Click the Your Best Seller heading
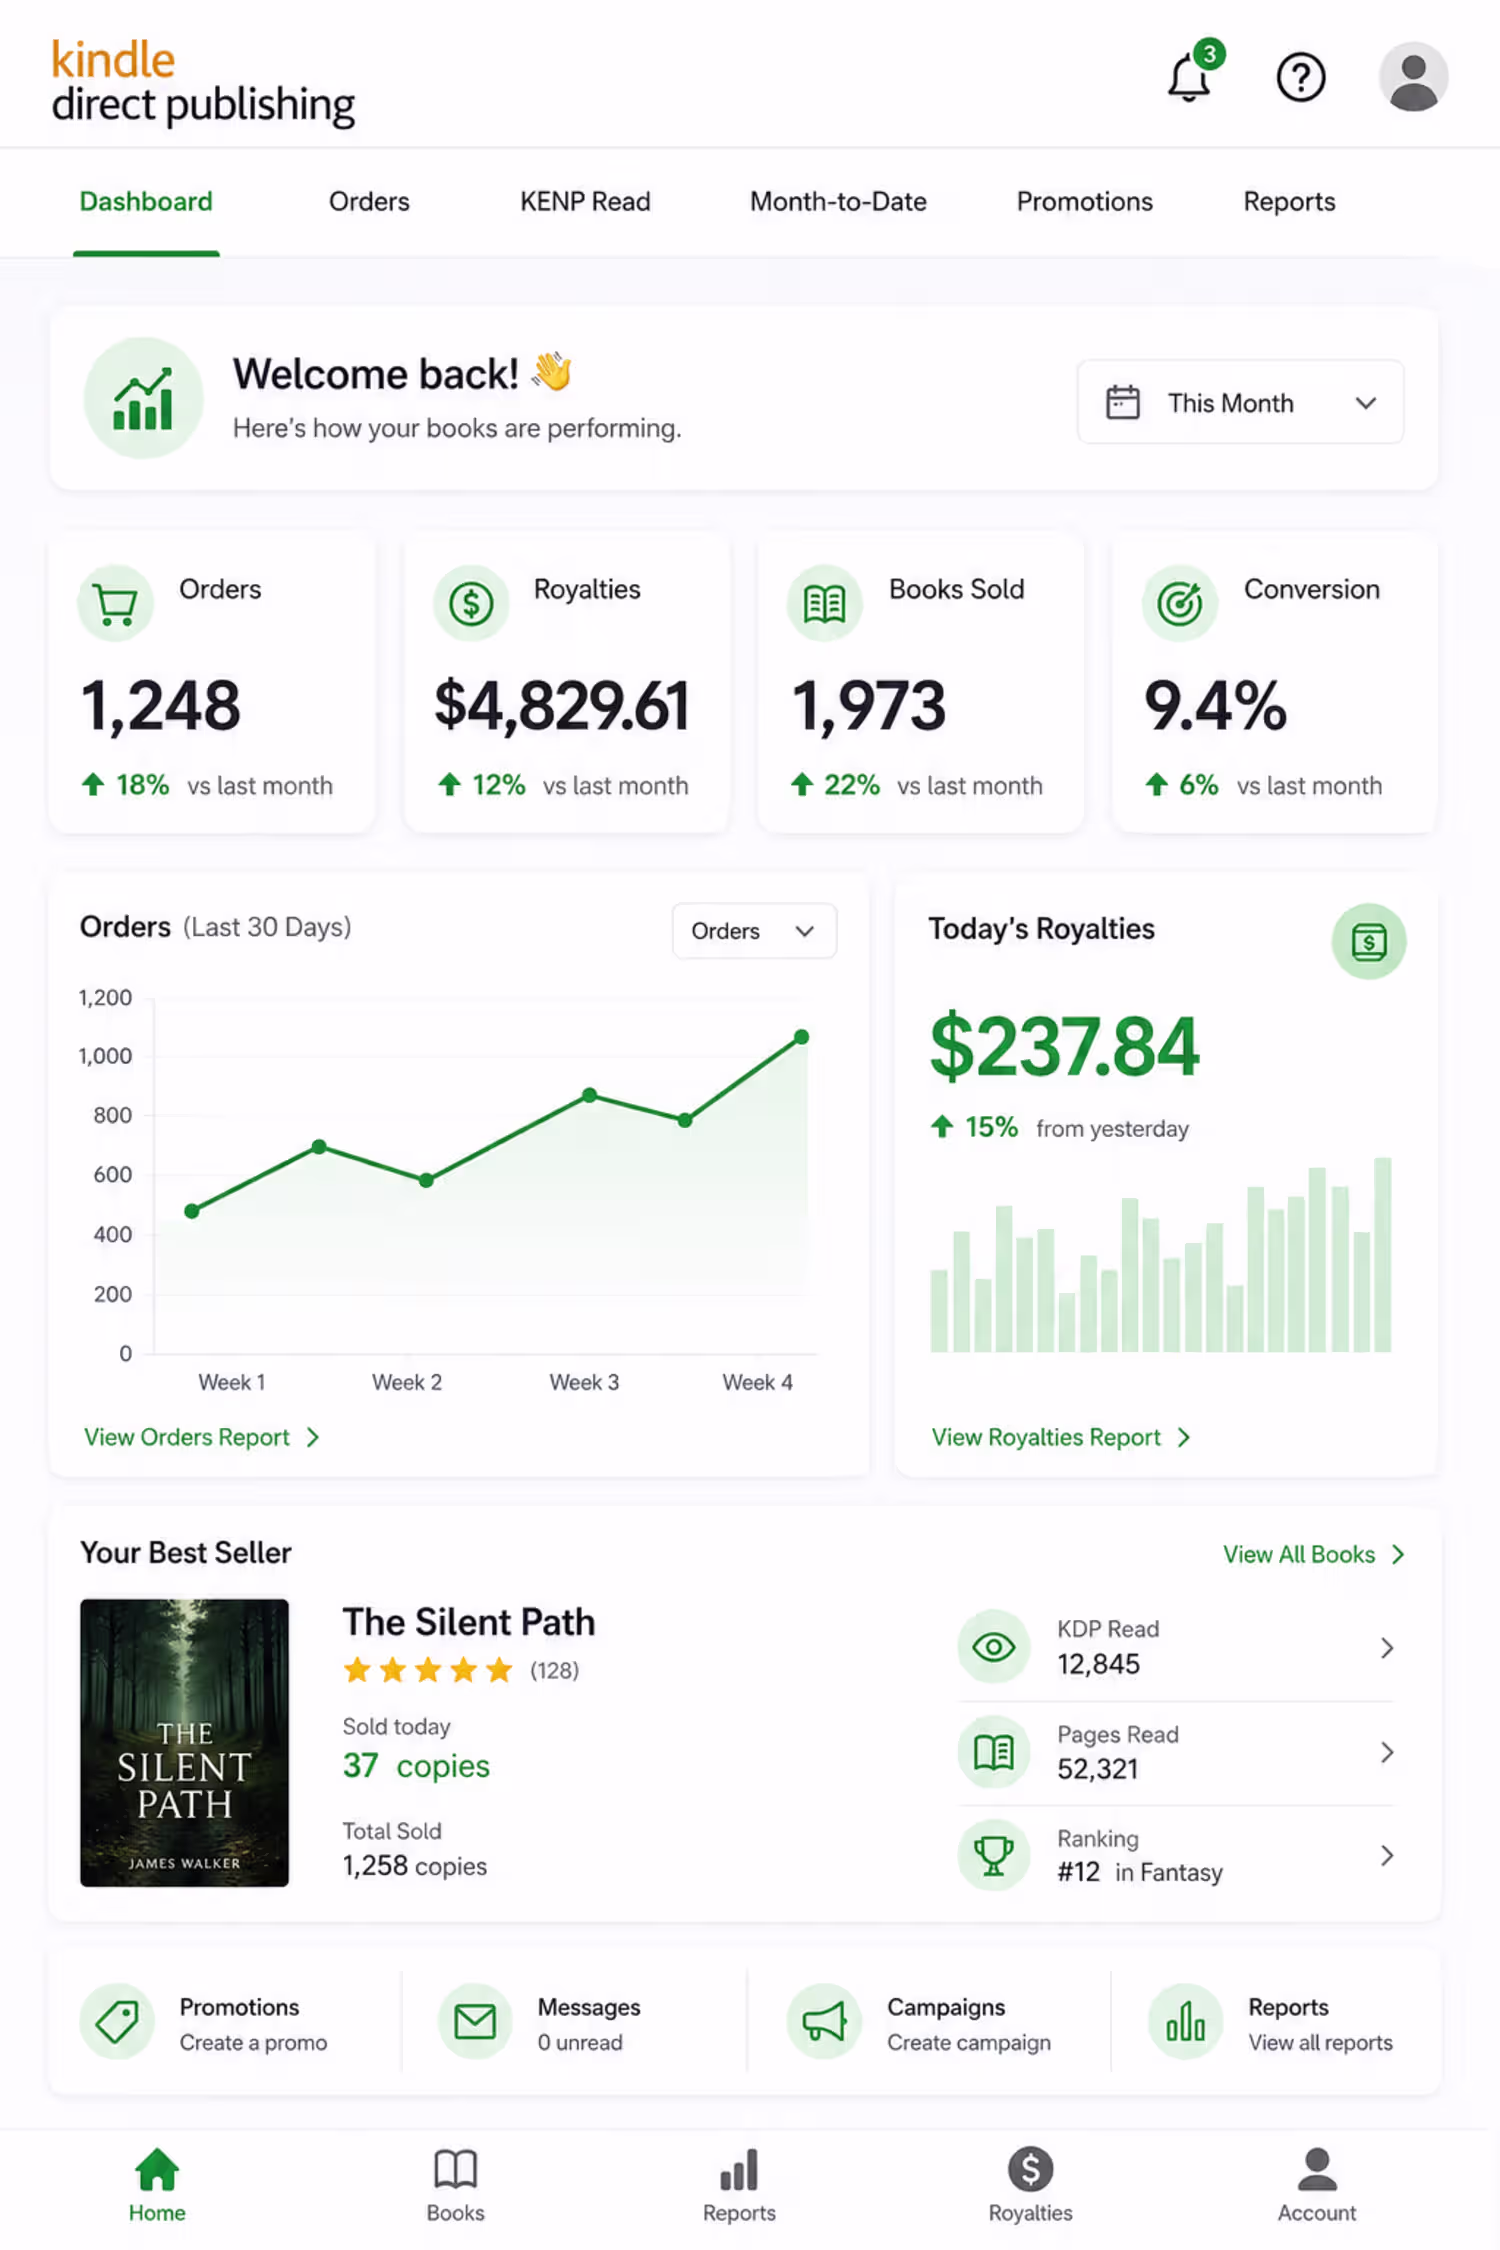The height and width of the screenshot is (2250, 1500). click(x=186, y=1552)
